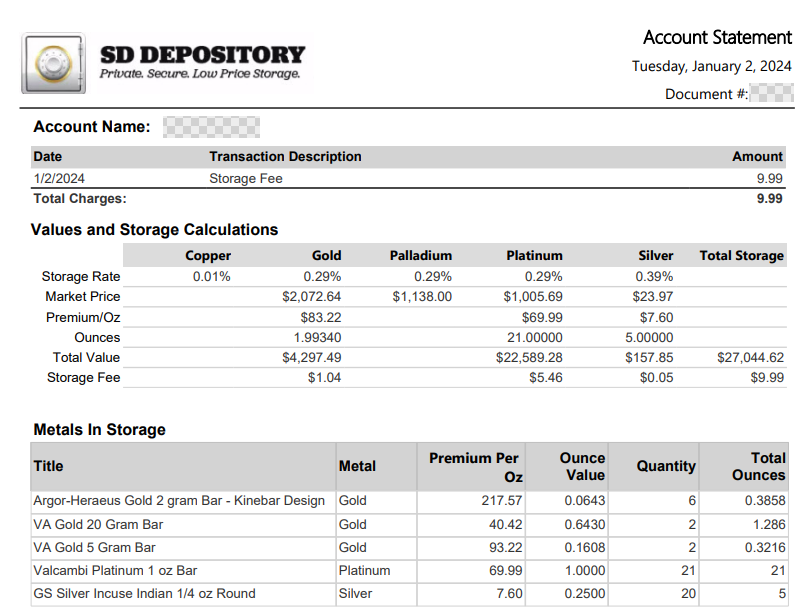Click the GS Silver Incuse Indian round title
The image size is (801, 611).
coord(144,593)
